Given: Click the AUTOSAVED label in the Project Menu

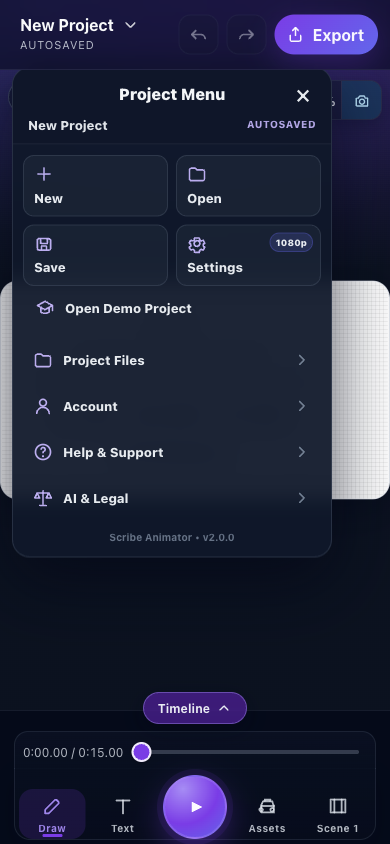Looking at the screenshot, I should (281, 125).
